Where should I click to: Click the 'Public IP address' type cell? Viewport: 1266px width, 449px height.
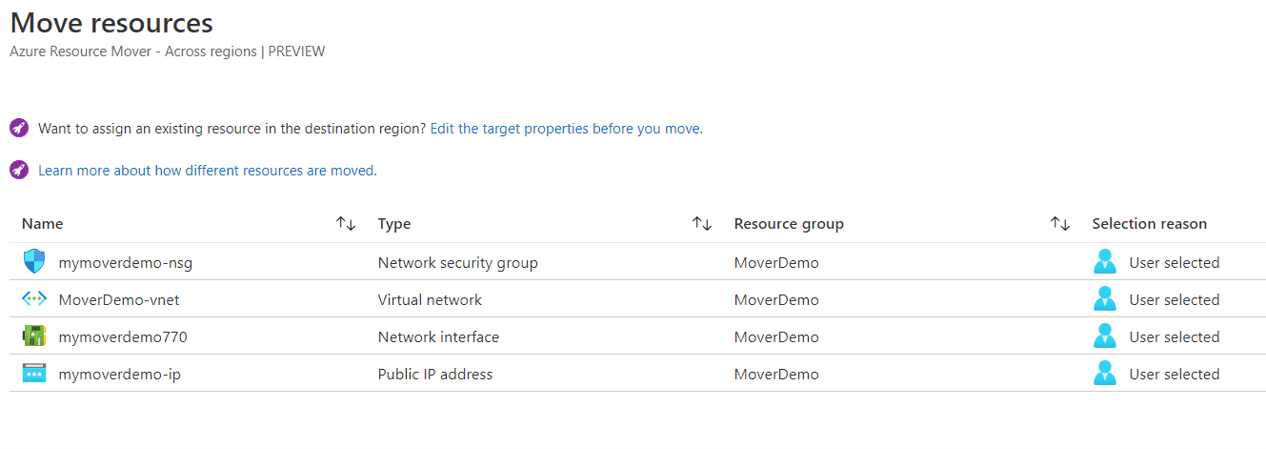click(435, 374)
